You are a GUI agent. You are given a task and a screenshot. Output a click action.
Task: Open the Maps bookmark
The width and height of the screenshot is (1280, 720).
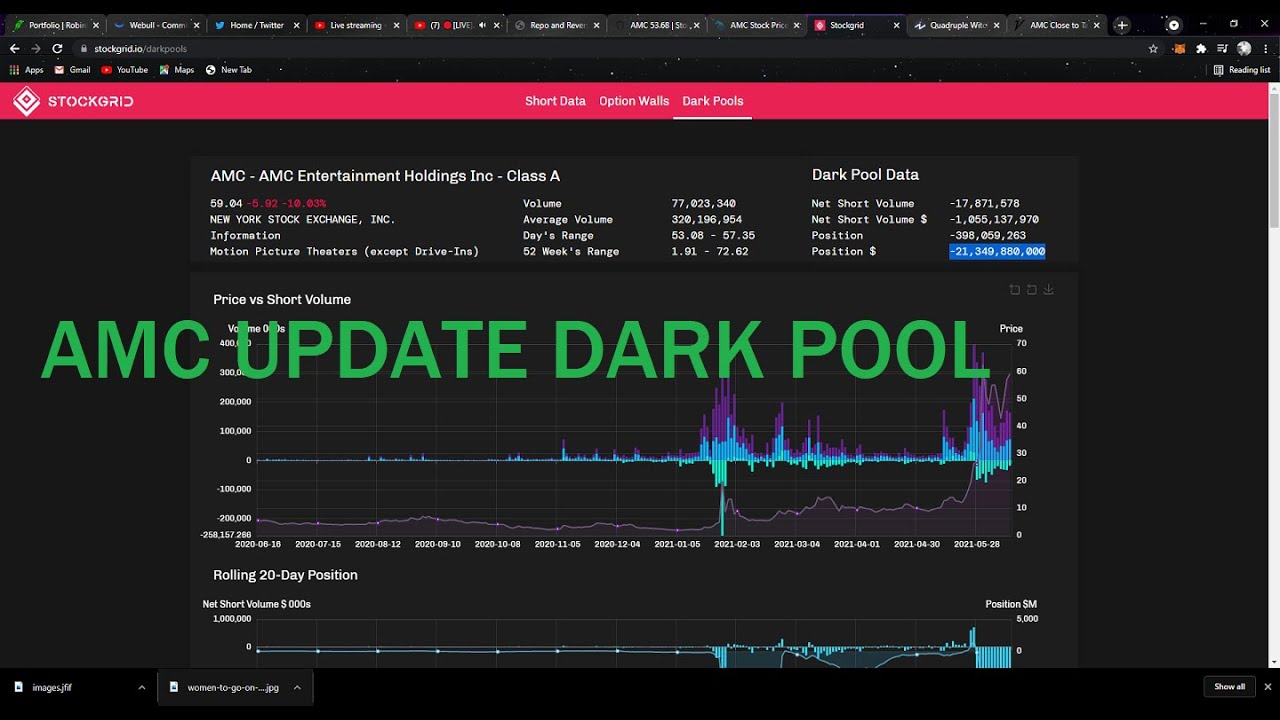176,70
